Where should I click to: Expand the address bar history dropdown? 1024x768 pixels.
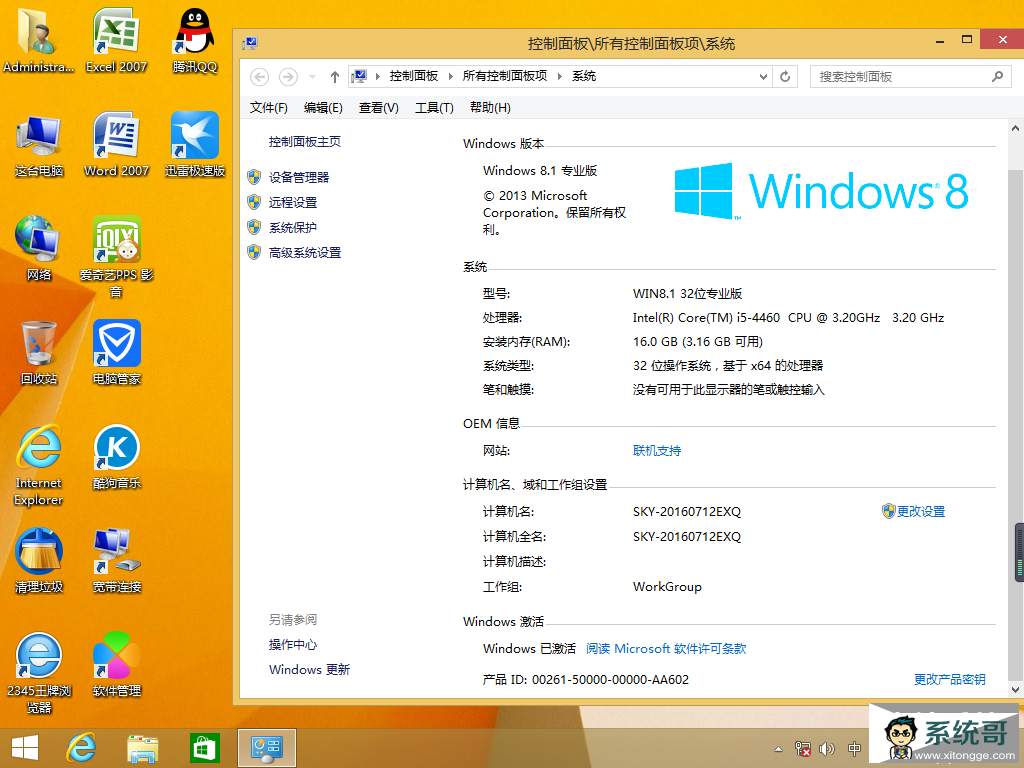point(763,76)
